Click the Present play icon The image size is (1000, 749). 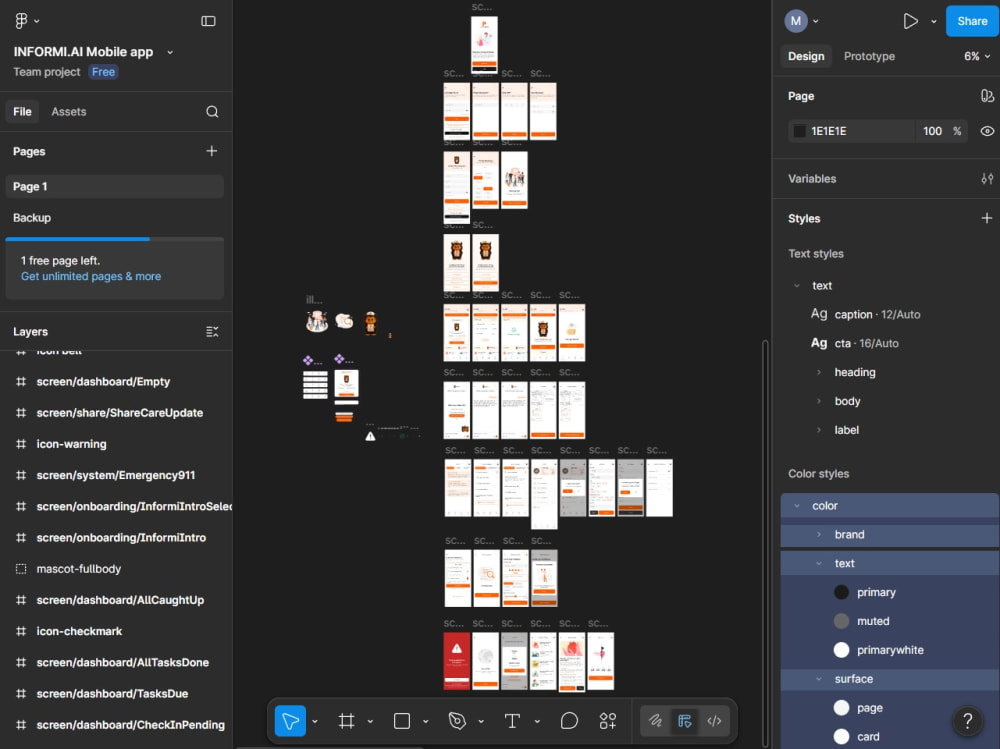910,21
